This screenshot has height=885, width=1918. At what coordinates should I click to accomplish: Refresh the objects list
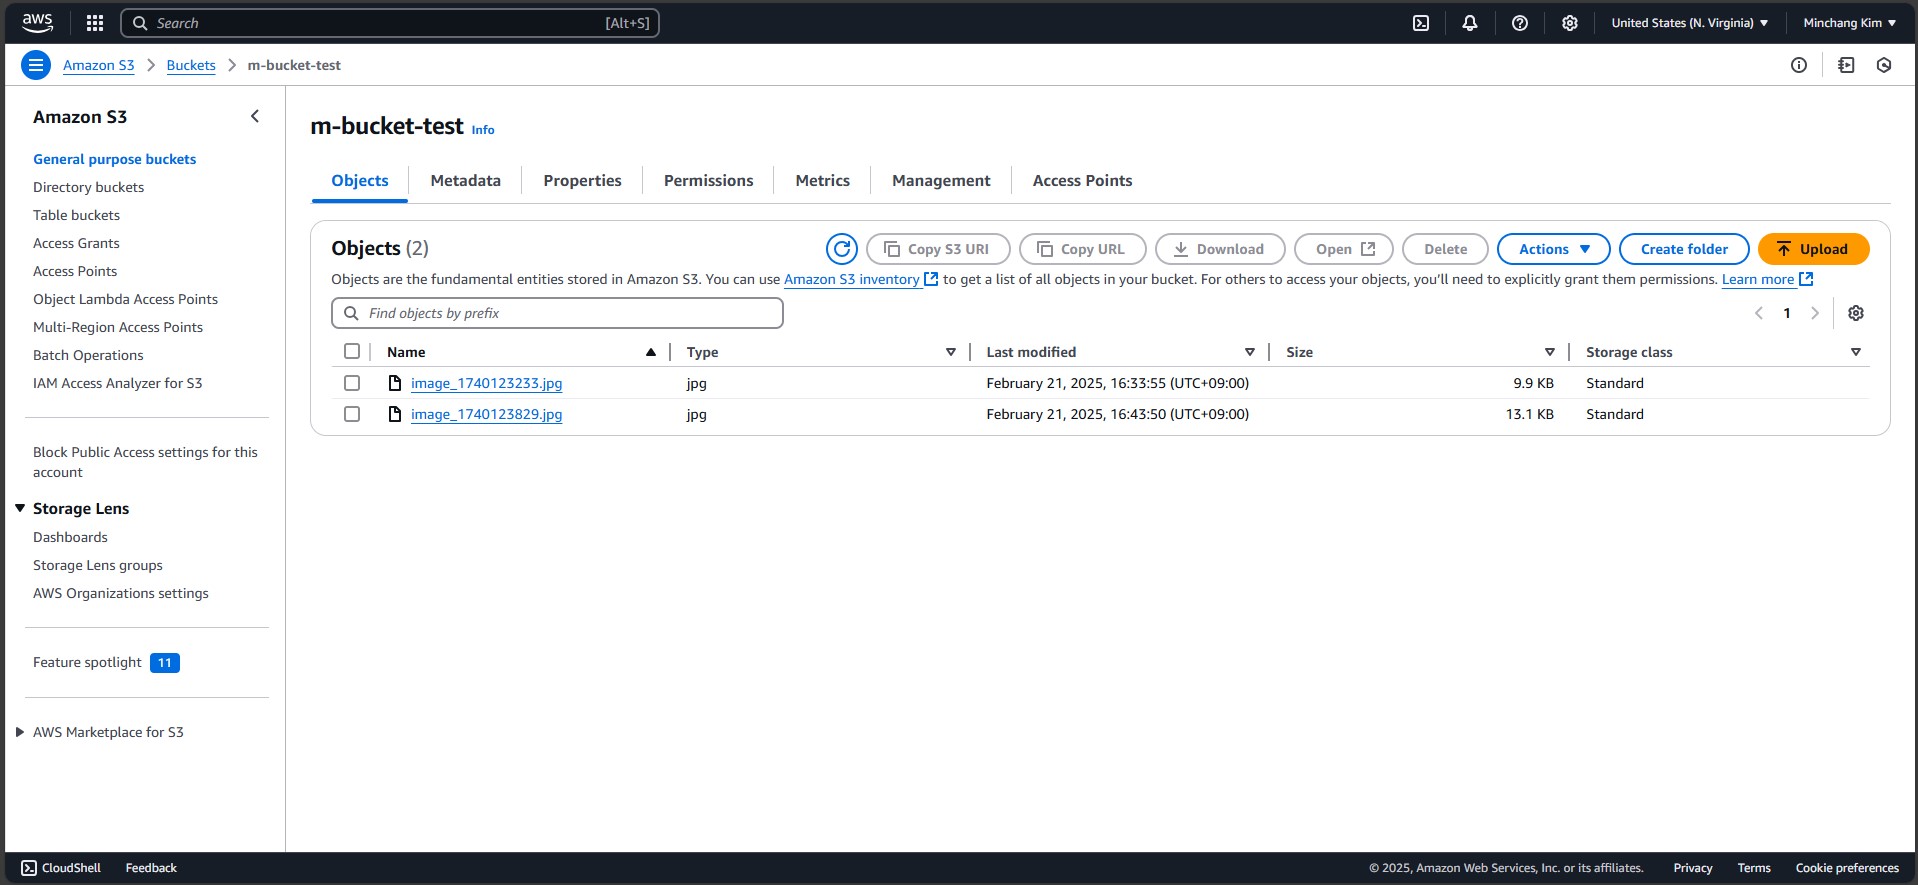coord(842,249)
